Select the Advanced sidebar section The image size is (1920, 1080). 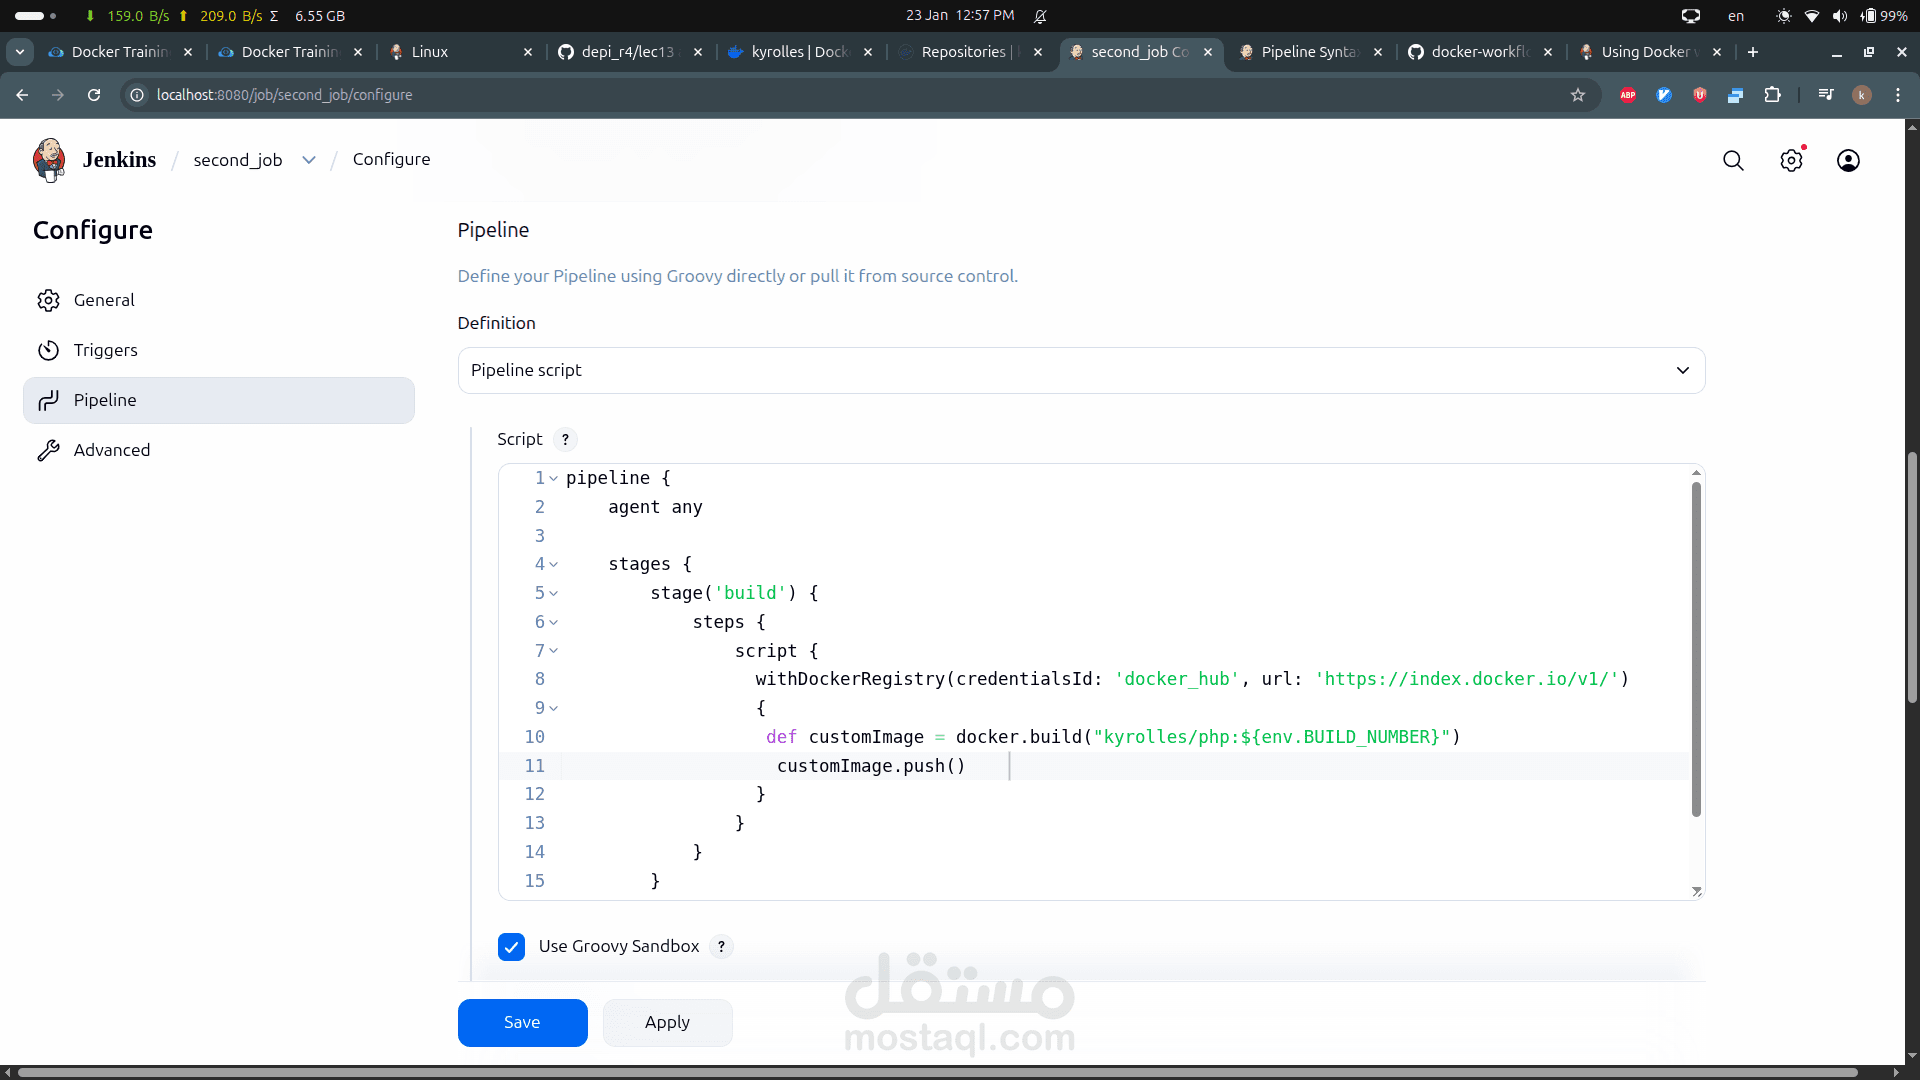[111, 450]
